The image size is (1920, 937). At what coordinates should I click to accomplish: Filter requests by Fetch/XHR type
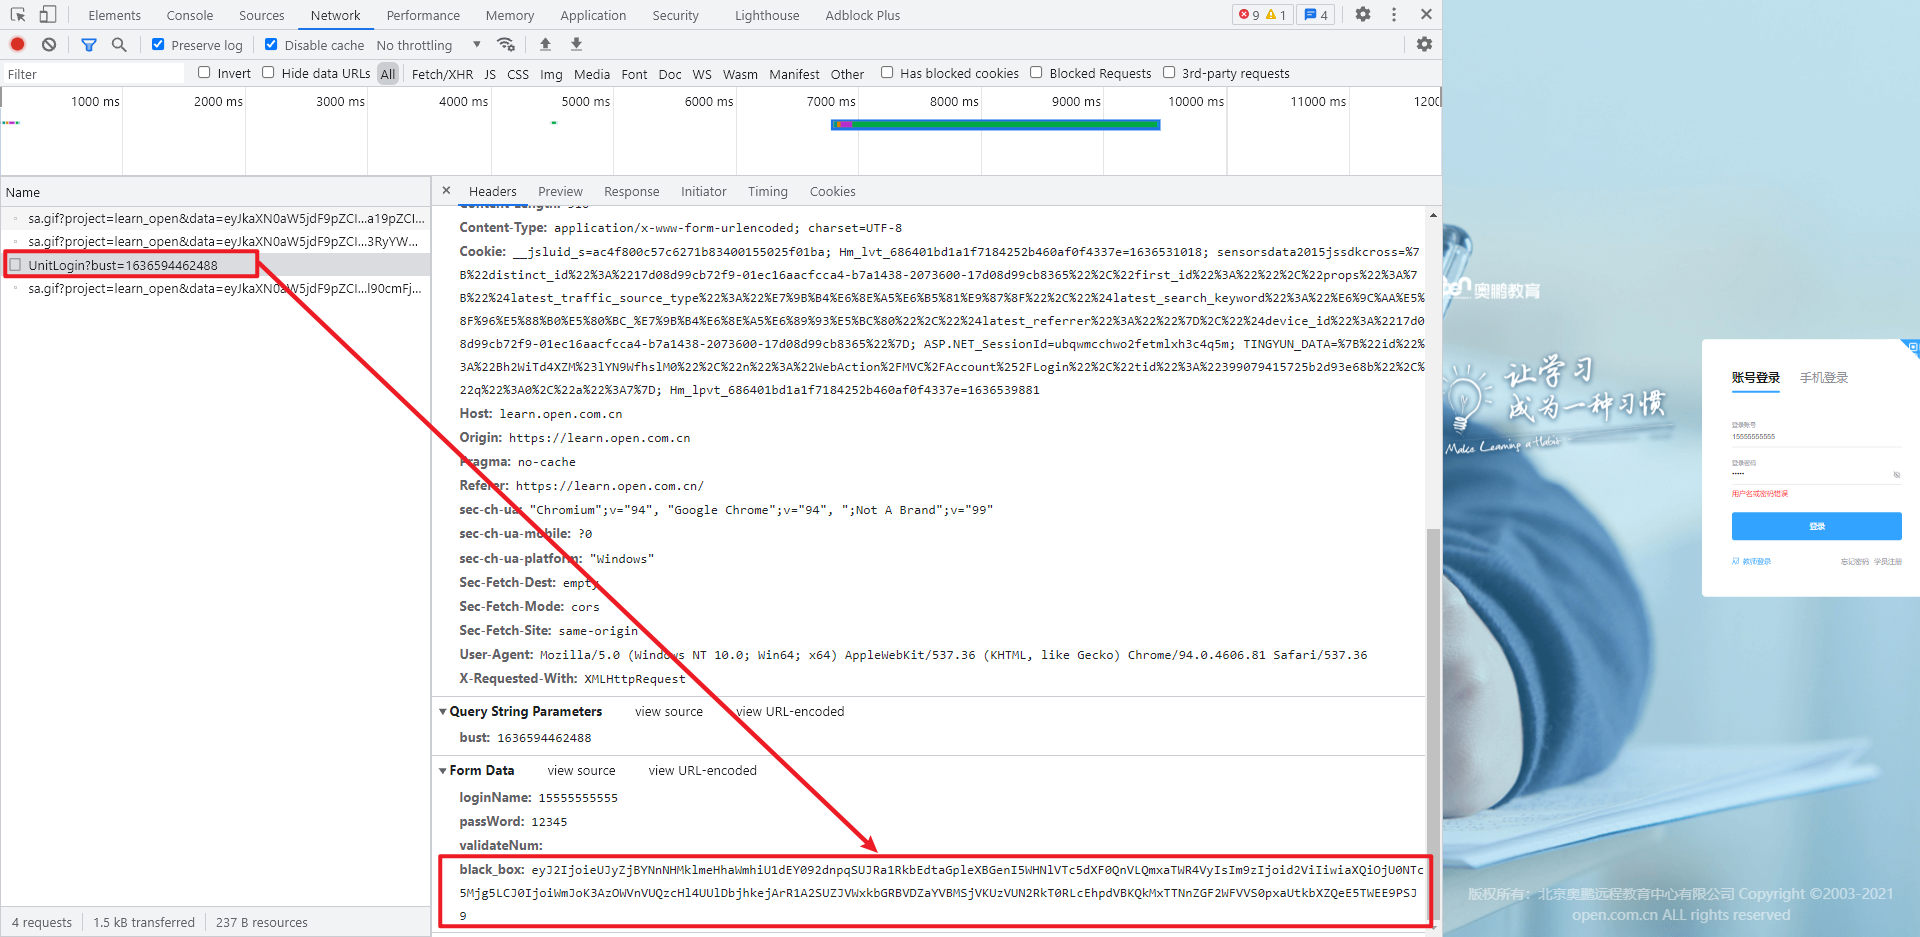tap(442, 74)
